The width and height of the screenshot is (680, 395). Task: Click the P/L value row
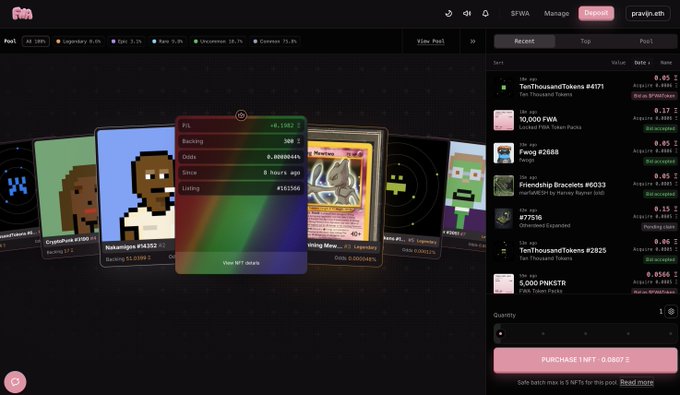(241, 125)
